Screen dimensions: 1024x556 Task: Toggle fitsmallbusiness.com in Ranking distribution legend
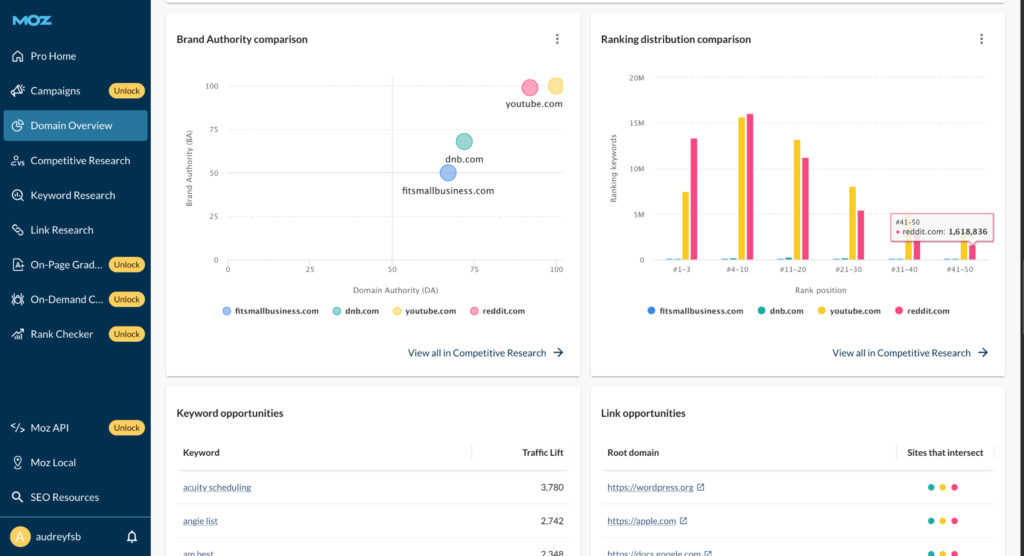pyautogui.click(x=695, y=311)
